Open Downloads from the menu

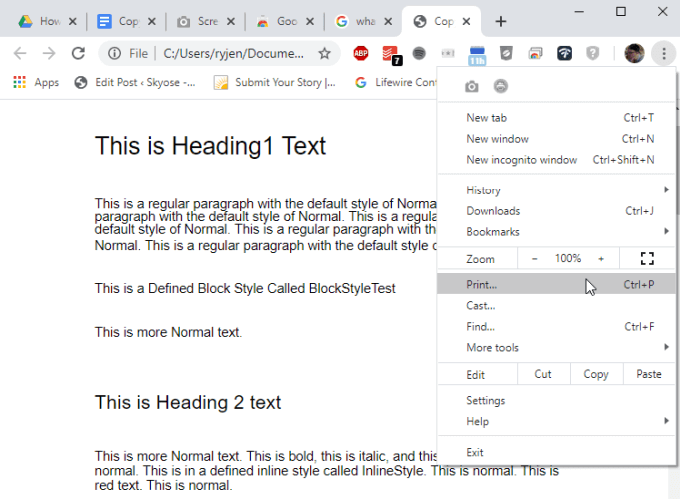(x=556, y=211)
